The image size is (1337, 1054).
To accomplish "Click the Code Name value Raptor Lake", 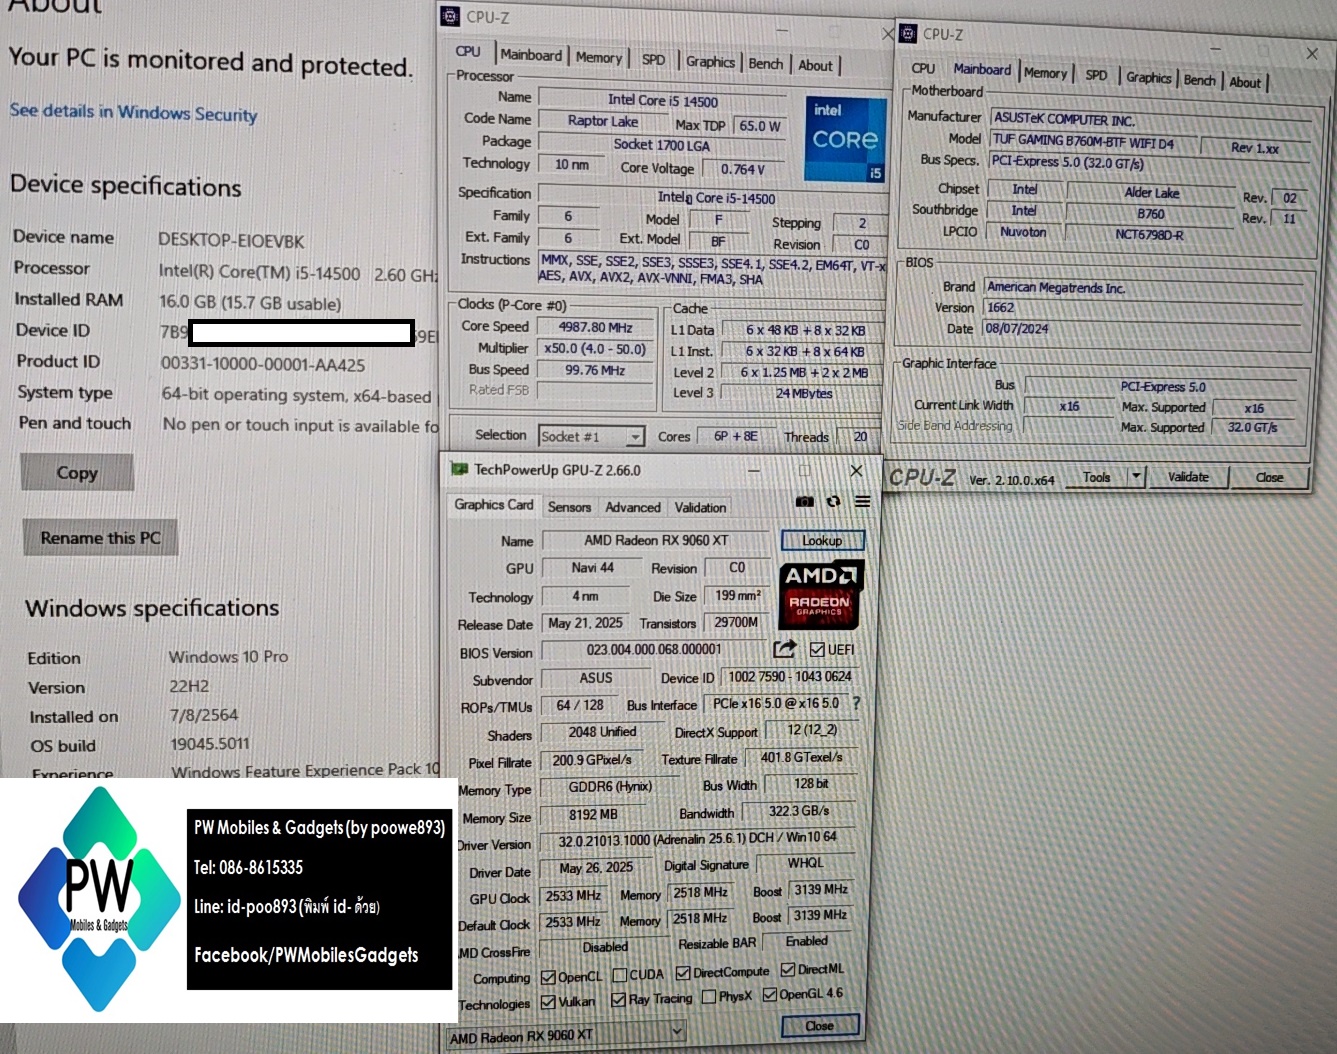I will coord(603,121).
